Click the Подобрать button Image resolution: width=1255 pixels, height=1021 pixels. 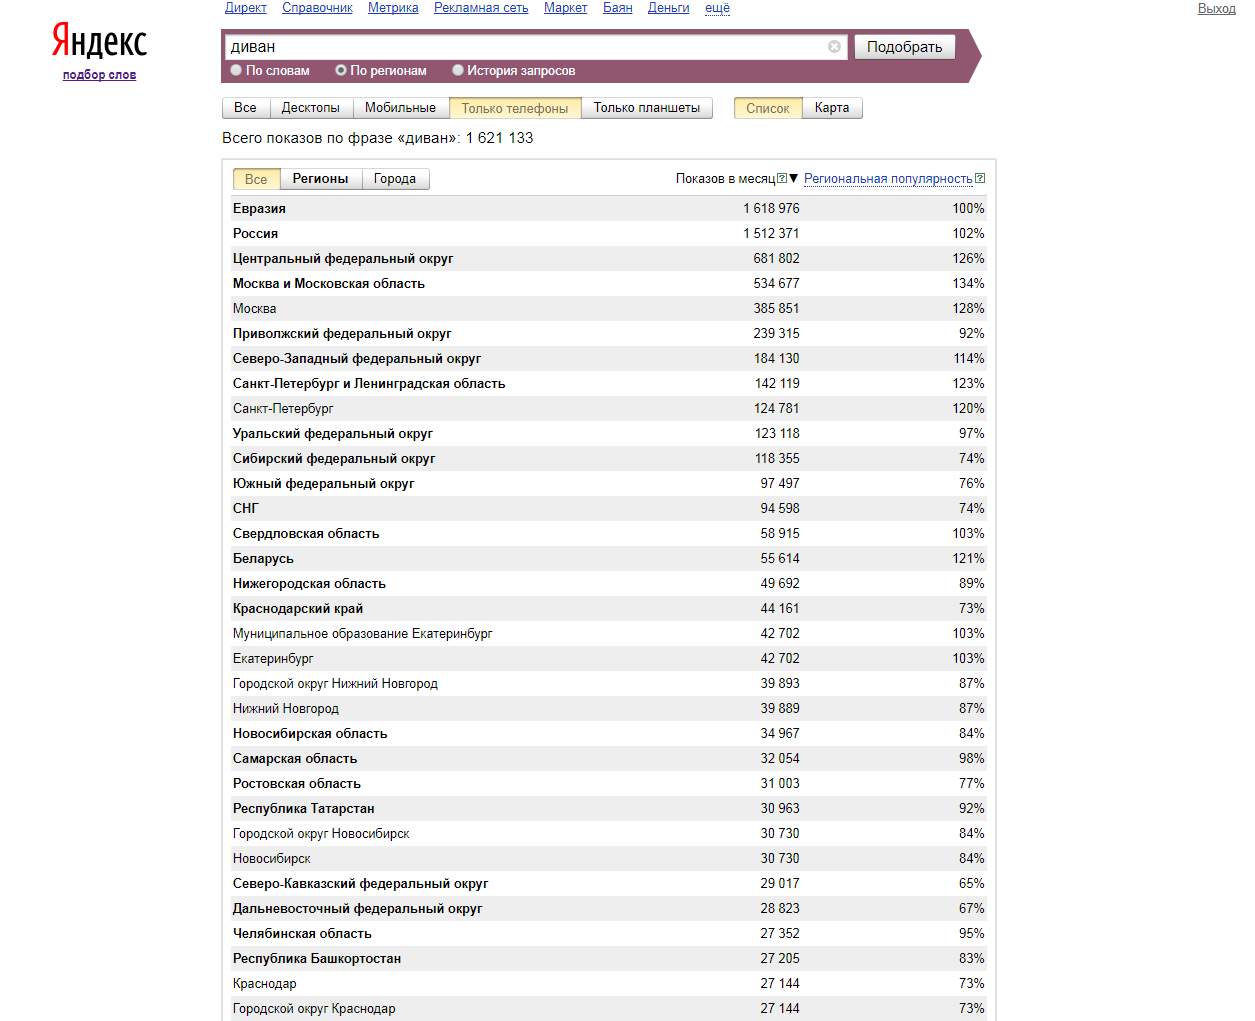pyautogui.click(x=905, y=47)
